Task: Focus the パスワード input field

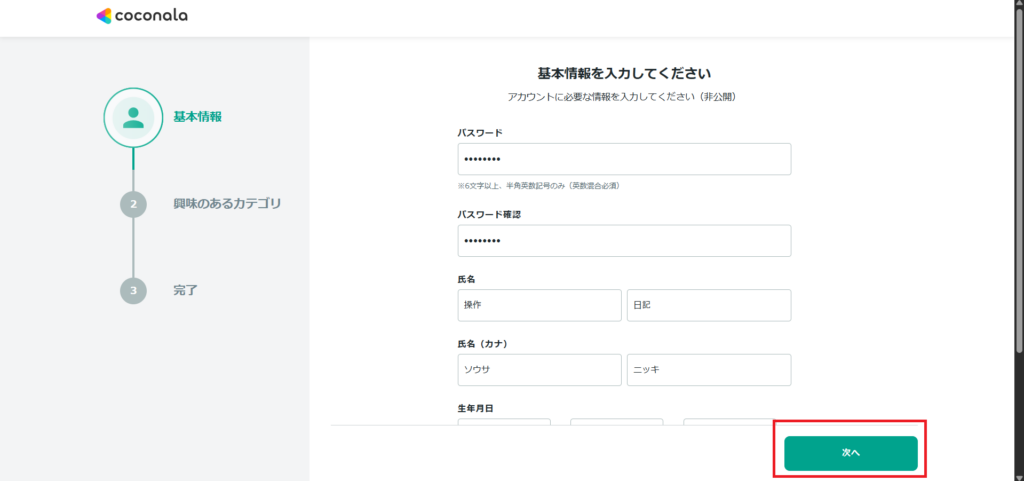Action: coord(624,159)
